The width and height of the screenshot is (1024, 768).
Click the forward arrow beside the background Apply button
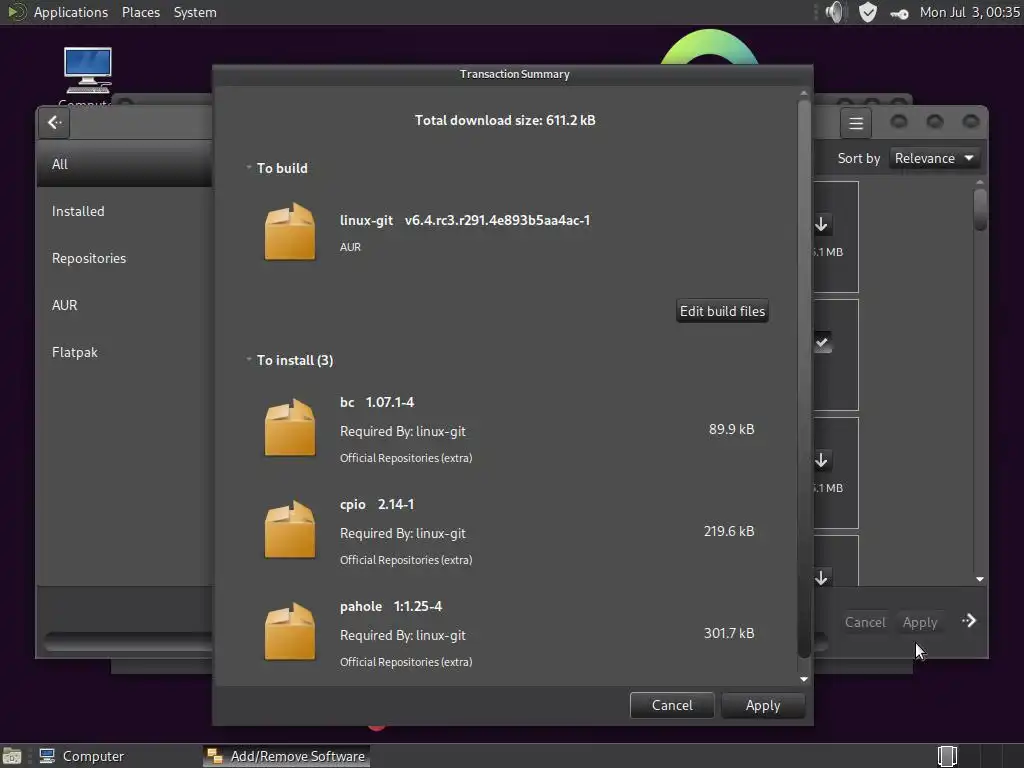tap(969, 620)
